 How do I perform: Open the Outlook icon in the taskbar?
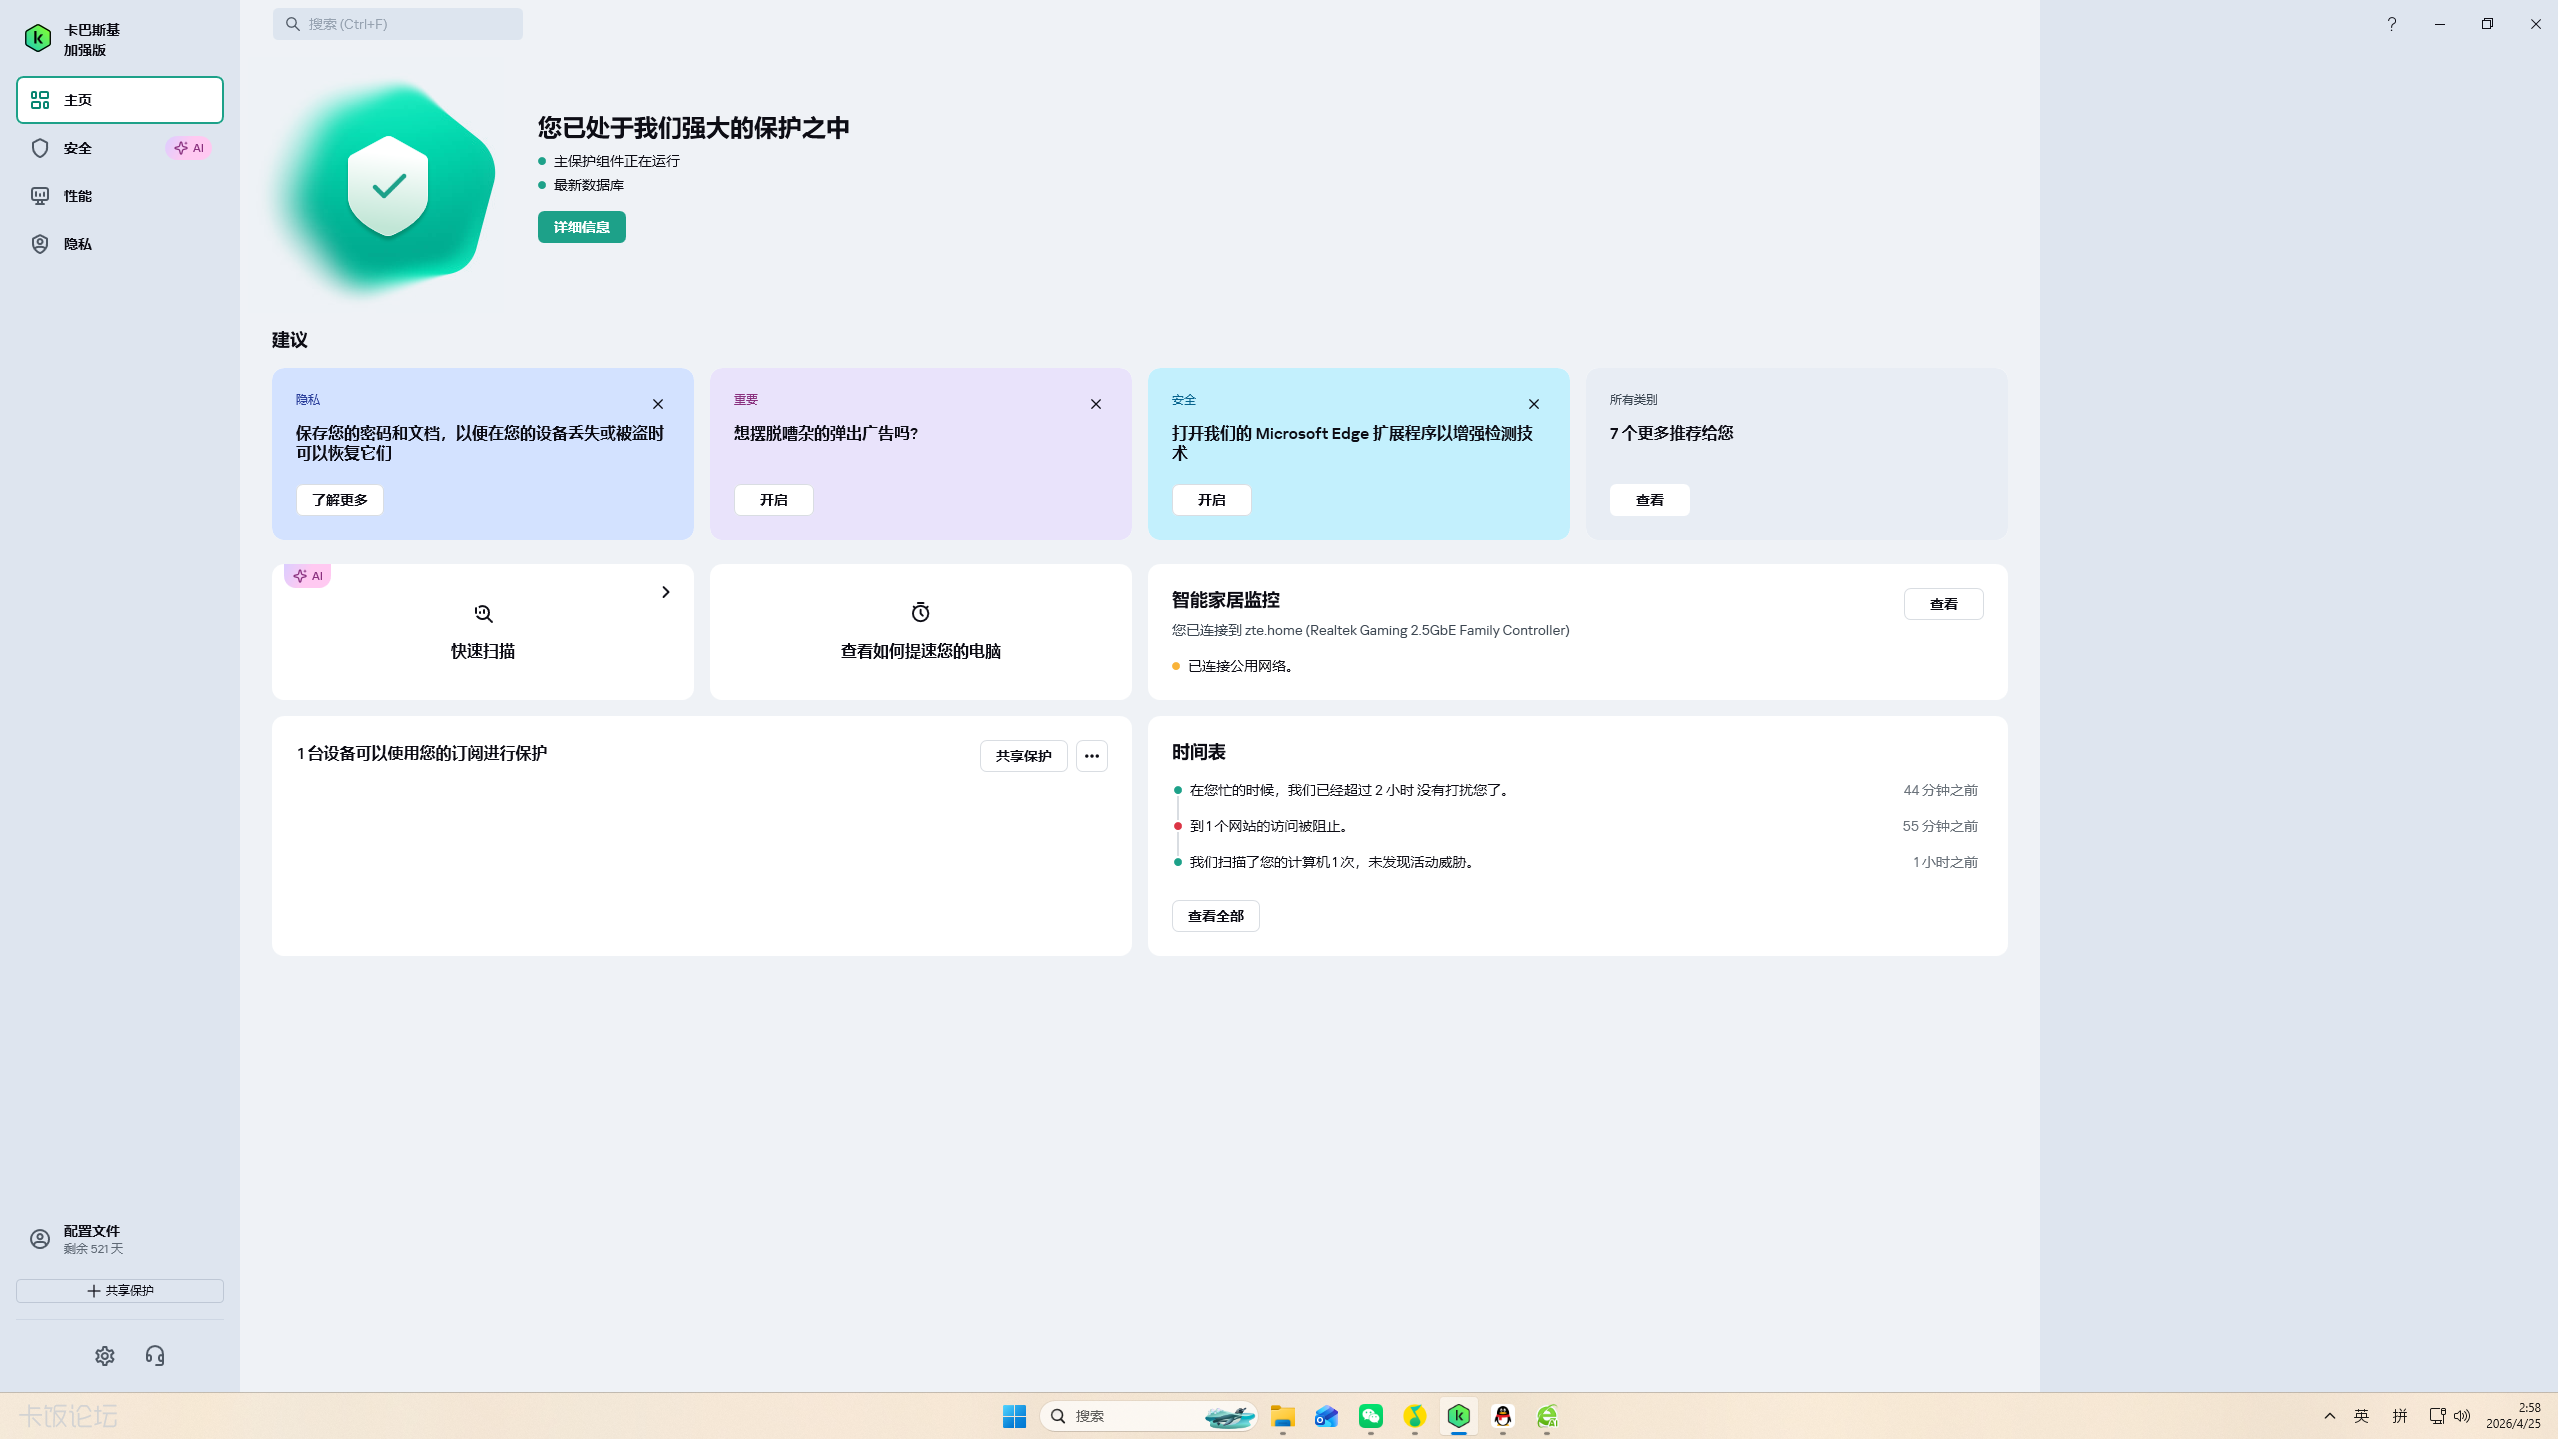point(1327,1416)
